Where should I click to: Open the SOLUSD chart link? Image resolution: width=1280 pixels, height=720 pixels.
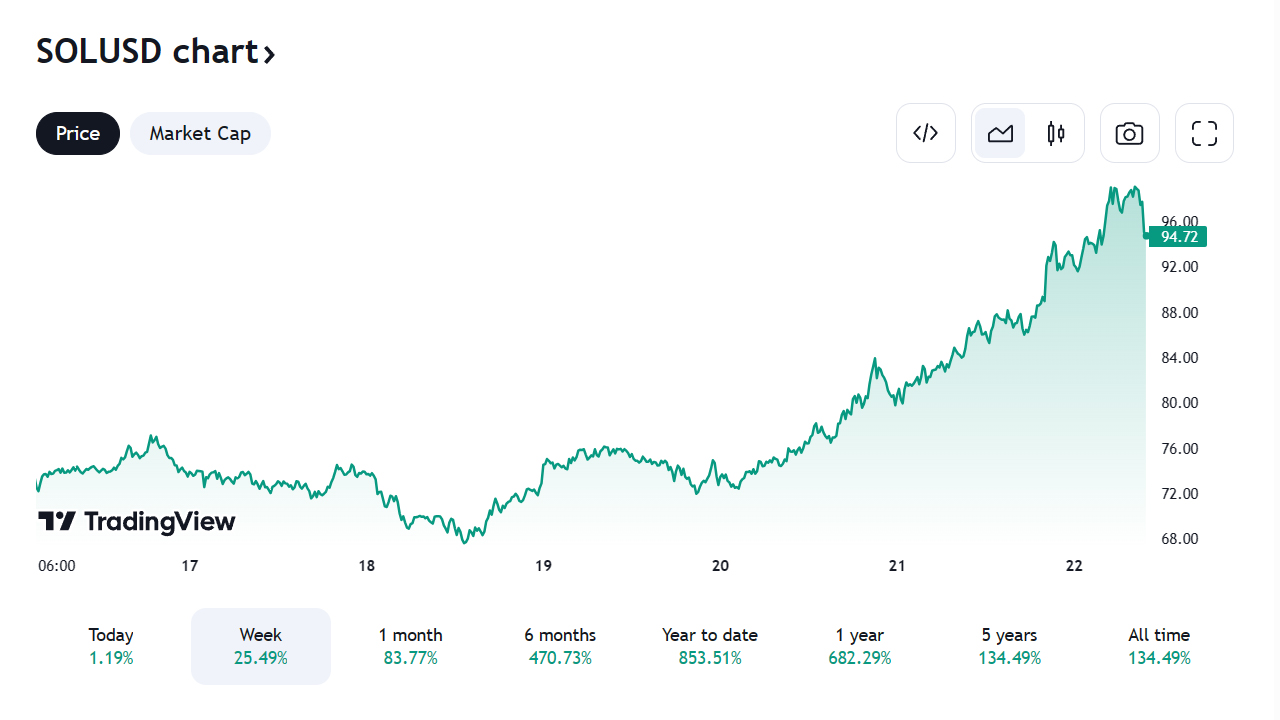tap(147, 51)
